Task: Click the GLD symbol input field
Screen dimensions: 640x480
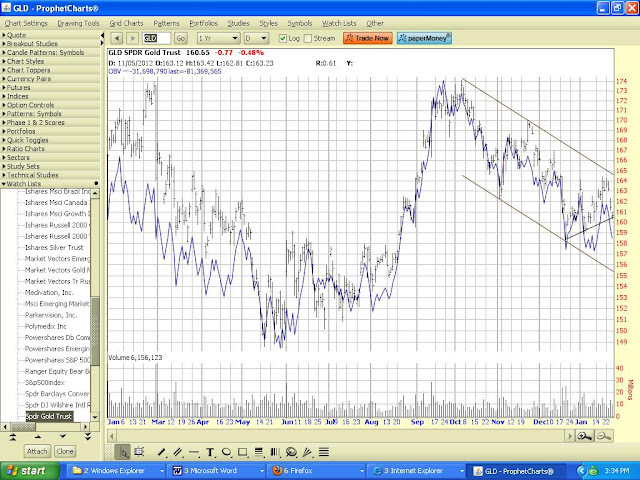Action: 156,38
